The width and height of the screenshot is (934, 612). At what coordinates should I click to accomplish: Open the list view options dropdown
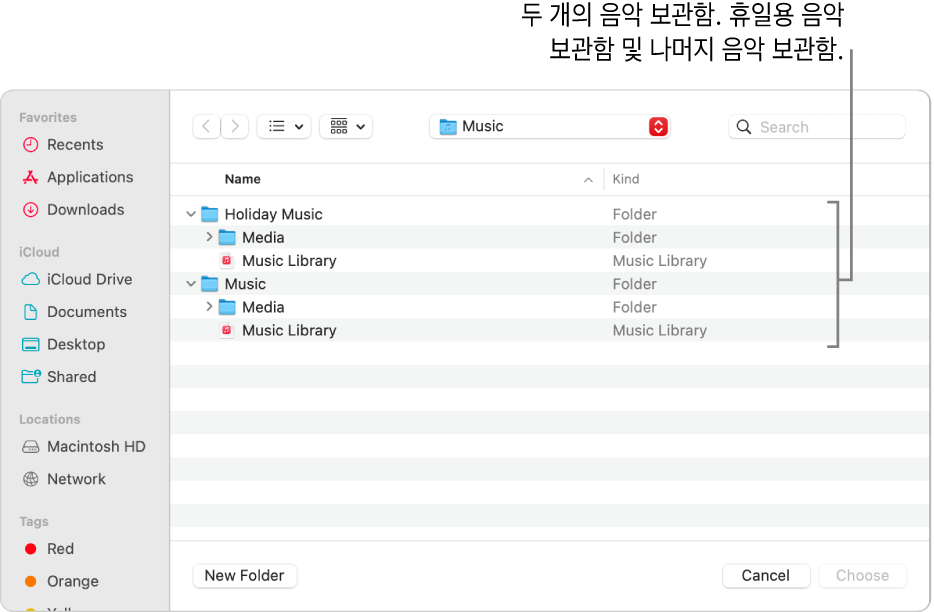(284, 126)
